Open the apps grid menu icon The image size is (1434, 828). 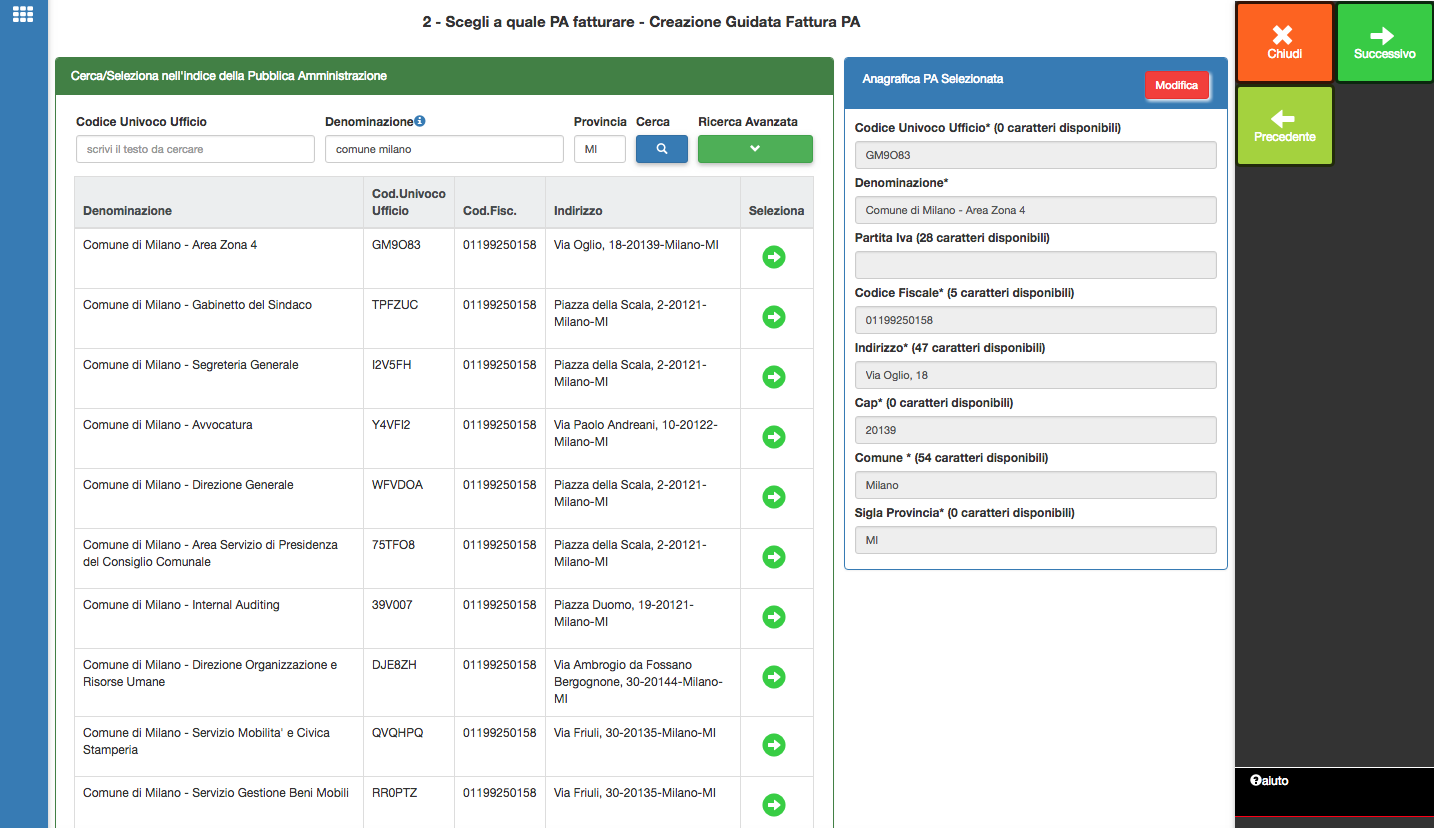[x=23, y=14]
